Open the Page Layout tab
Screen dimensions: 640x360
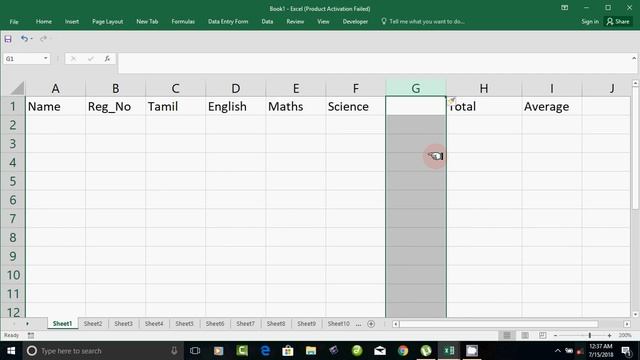pyautogui.click(x=107, y=22)
